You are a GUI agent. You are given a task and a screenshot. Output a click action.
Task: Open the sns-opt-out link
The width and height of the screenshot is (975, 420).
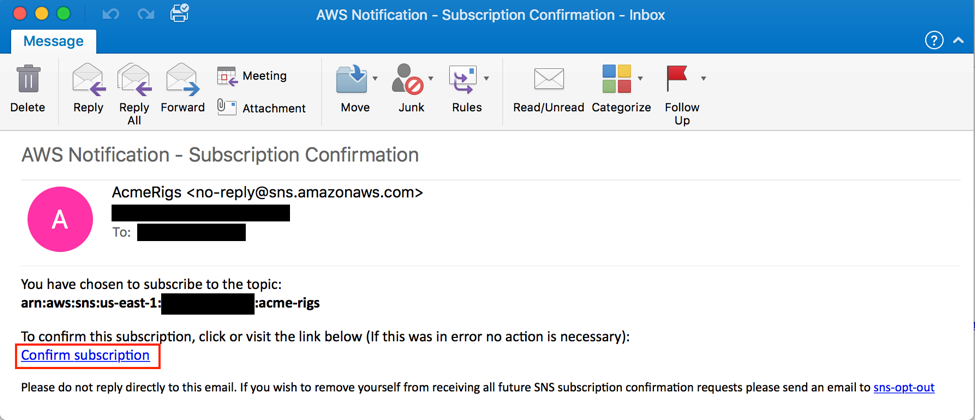(903, 387)
